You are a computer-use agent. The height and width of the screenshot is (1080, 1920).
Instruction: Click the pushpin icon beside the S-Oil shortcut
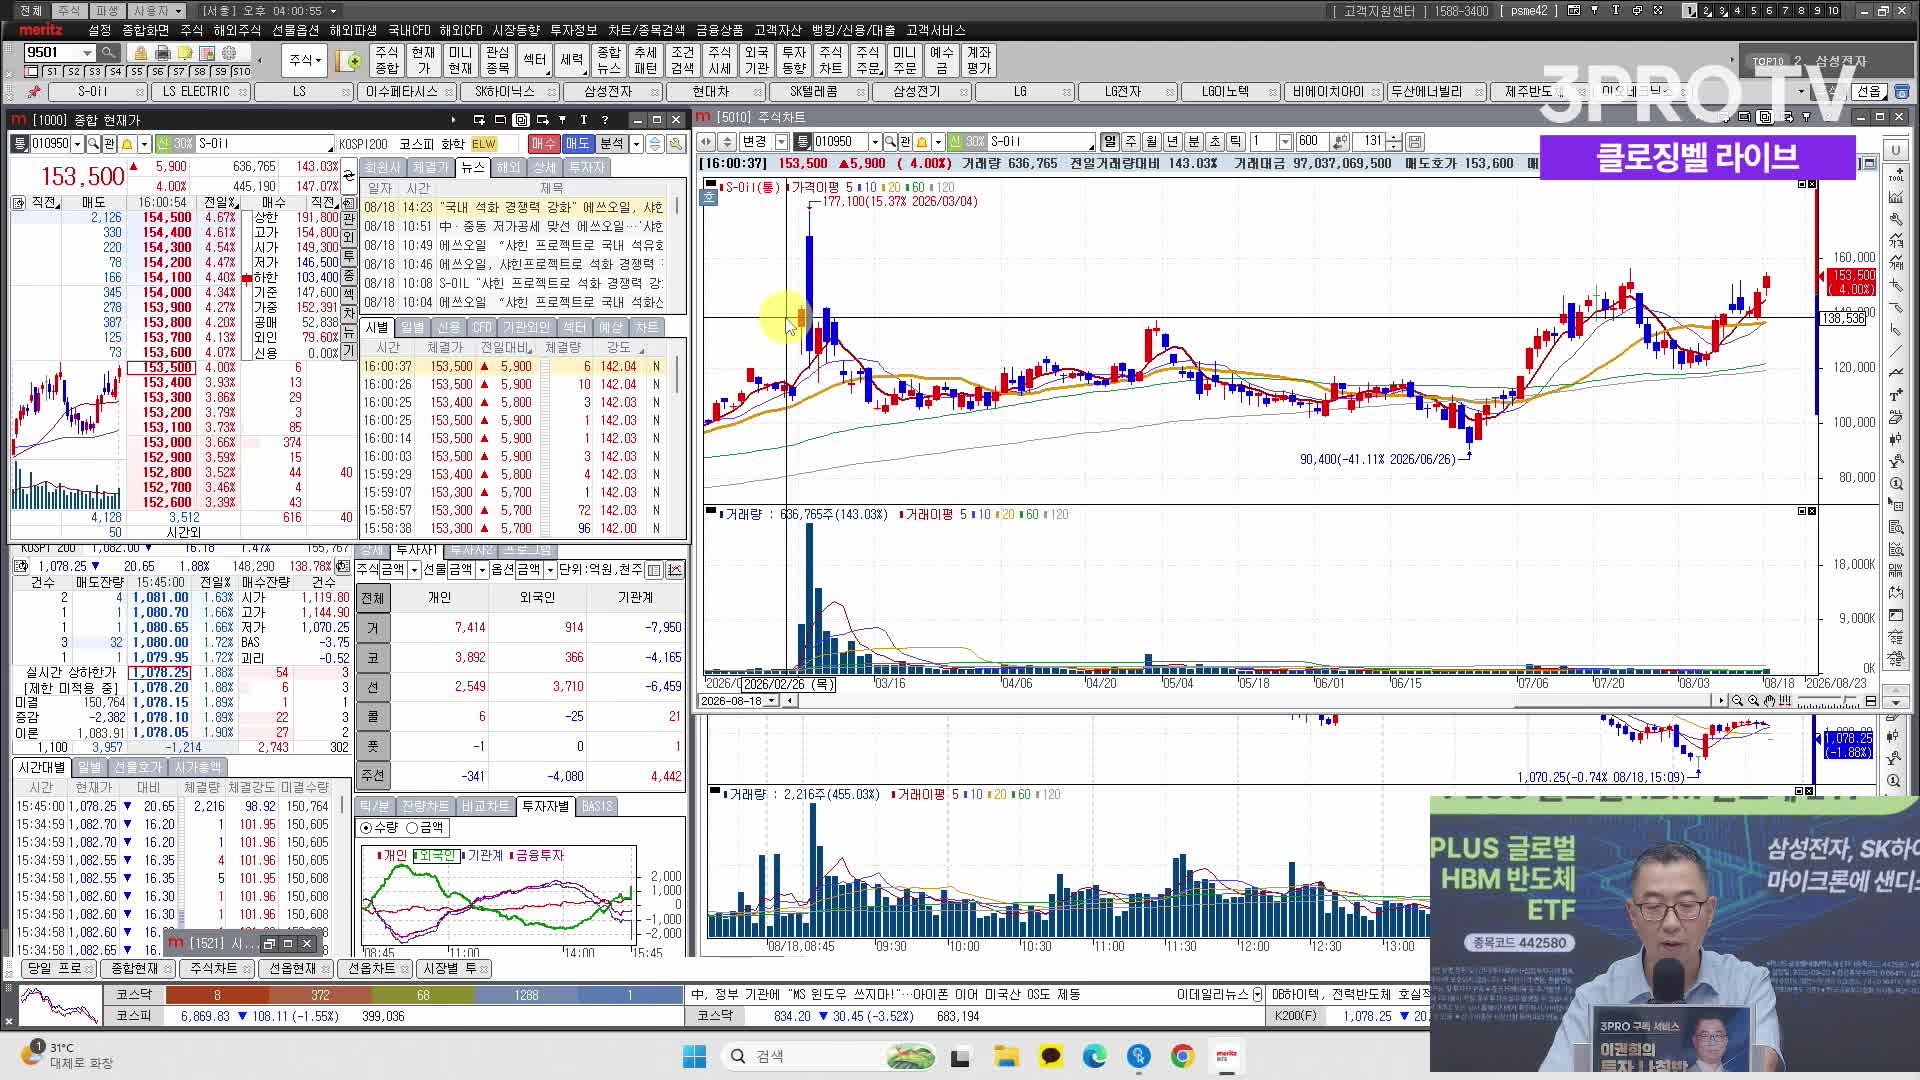tap(34, 92)
